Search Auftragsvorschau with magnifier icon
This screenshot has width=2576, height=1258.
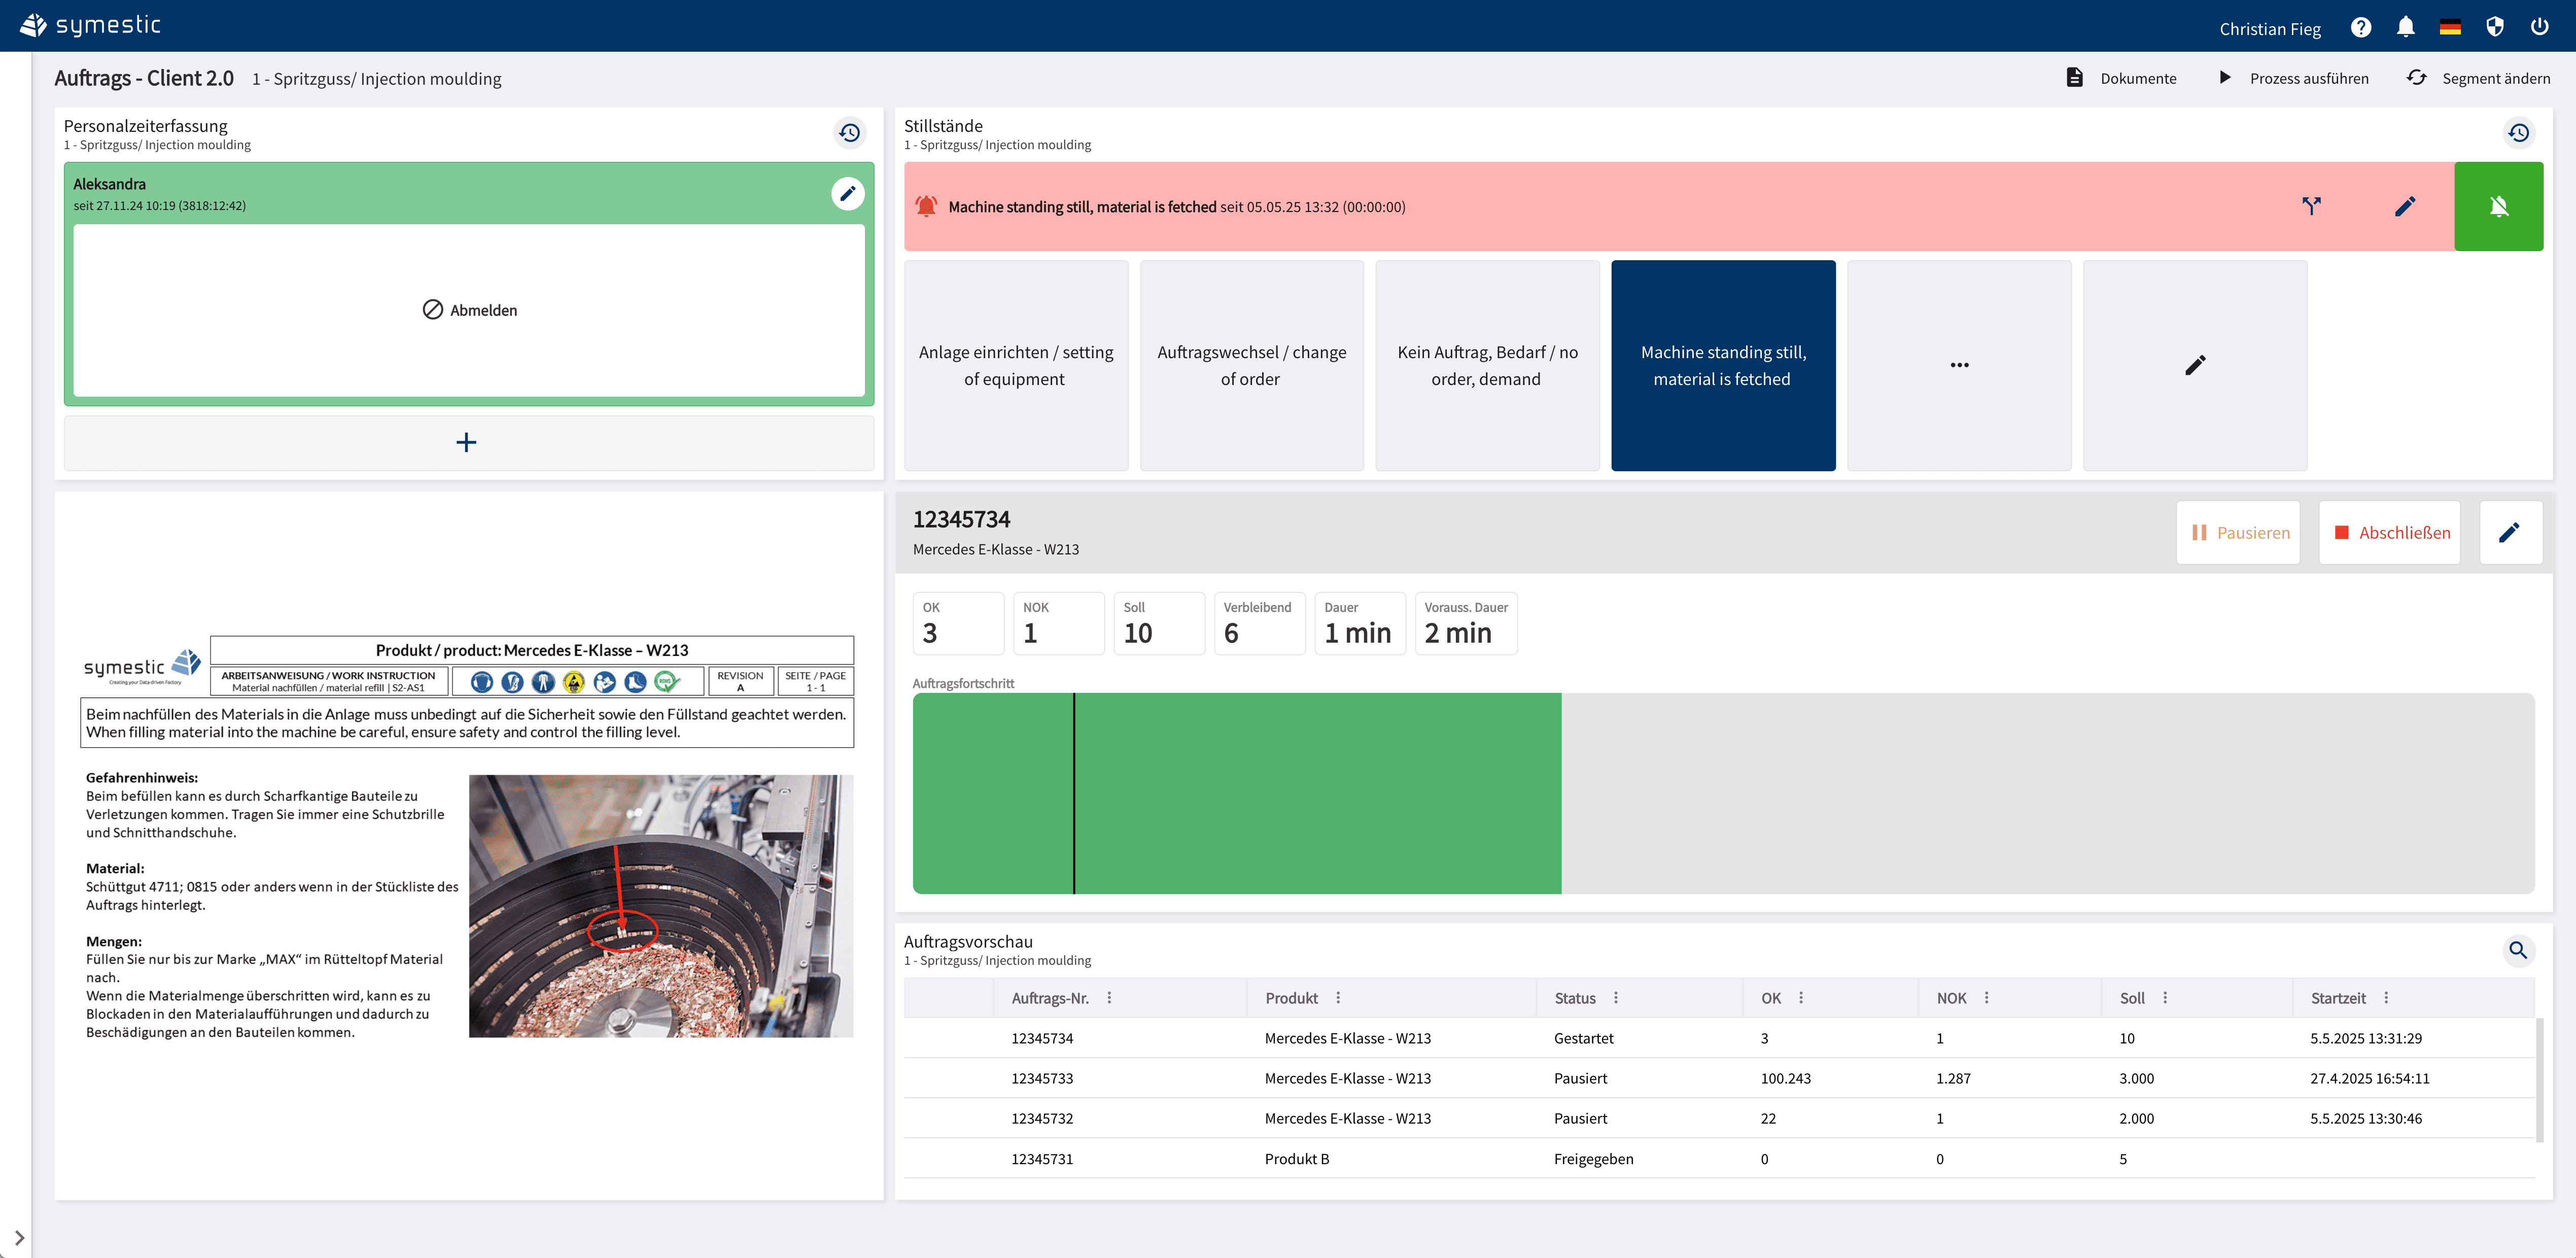[x=2518, y=950]
